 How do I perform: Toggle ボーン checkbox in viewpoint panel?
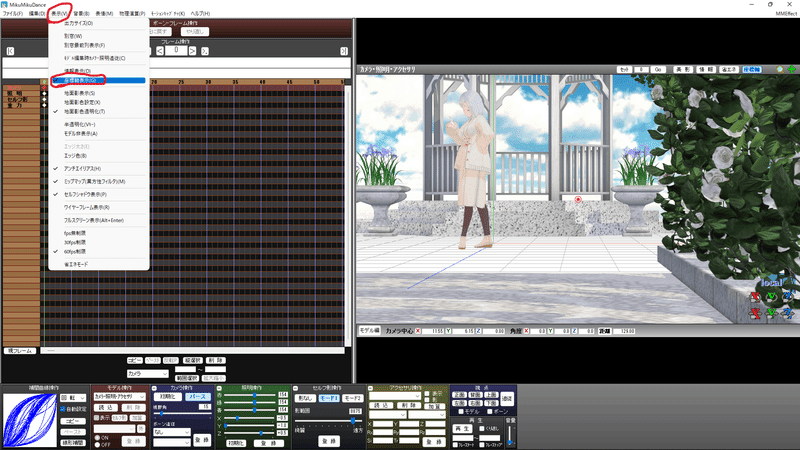pyautogui.click(x=489, y=411)
